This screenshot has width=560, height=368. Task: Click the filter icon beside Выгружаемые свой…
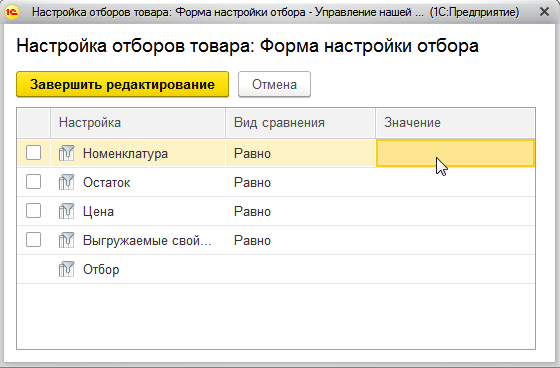click(x=66, y=240)
